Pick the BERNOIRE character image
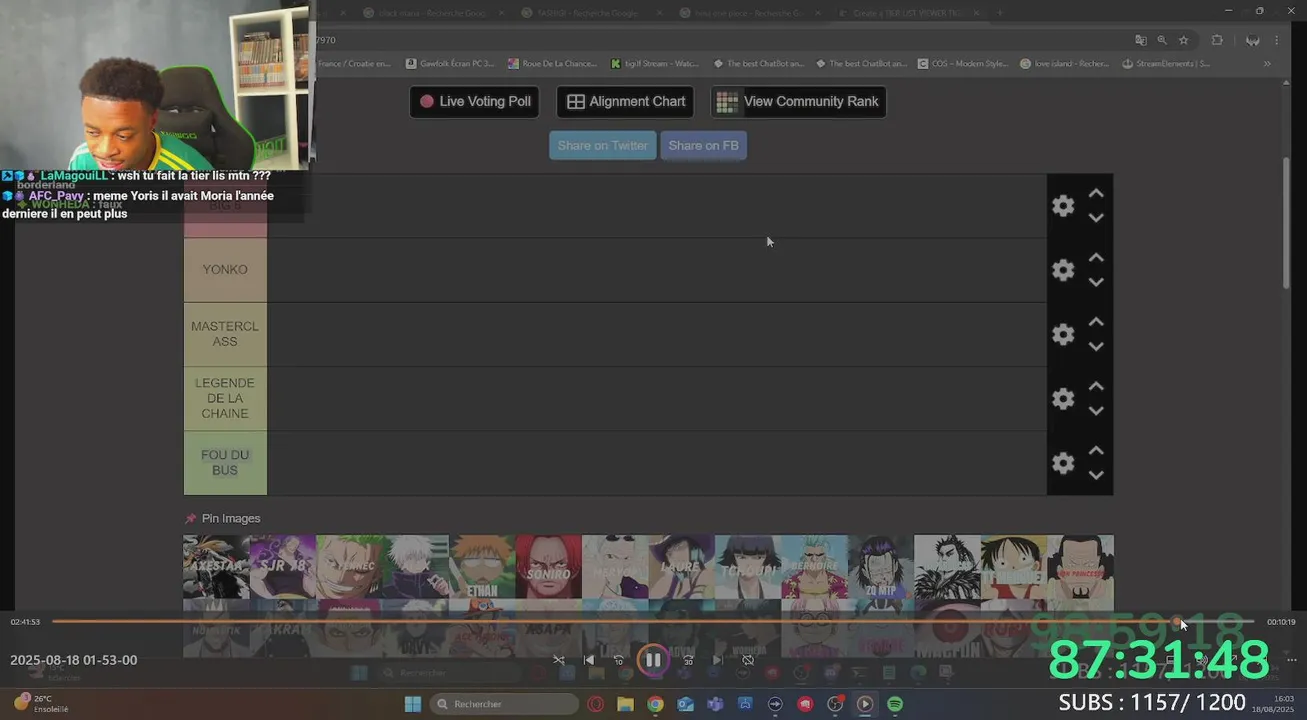The image size is (1307, 720). click(814, 567)
